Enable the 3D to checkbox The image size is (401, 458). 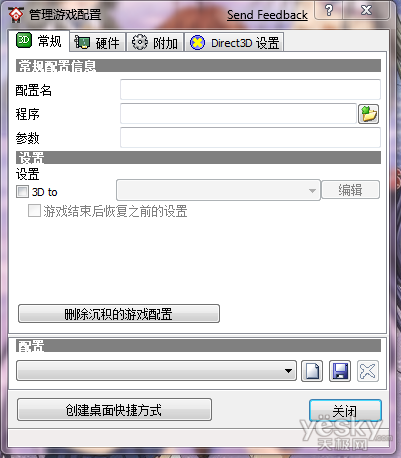pos(22,192)
